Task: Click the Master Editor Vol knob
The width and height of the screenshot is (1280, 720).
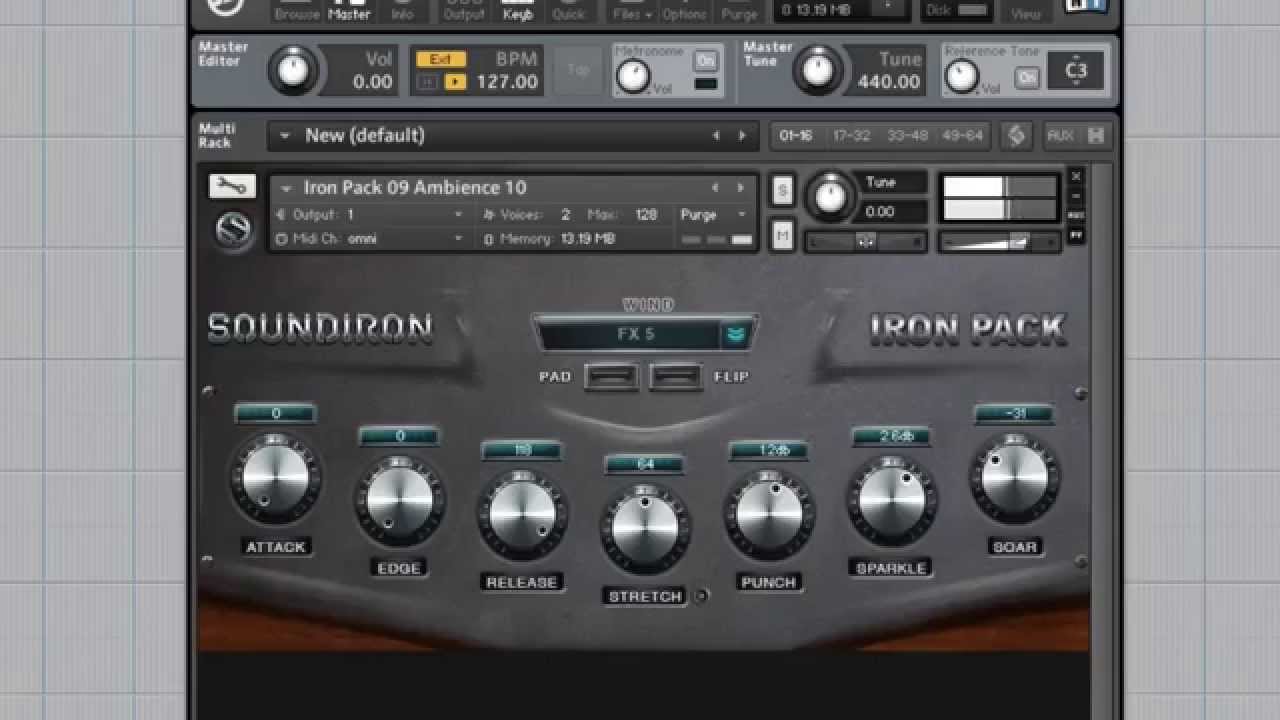Action: [x=292, y=71]
